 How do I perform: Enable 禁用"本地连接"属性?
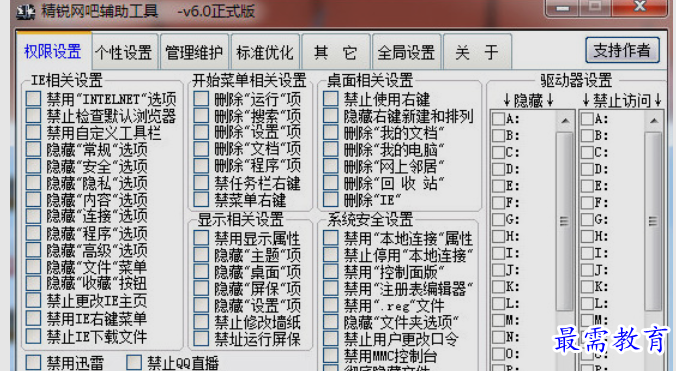331,237
